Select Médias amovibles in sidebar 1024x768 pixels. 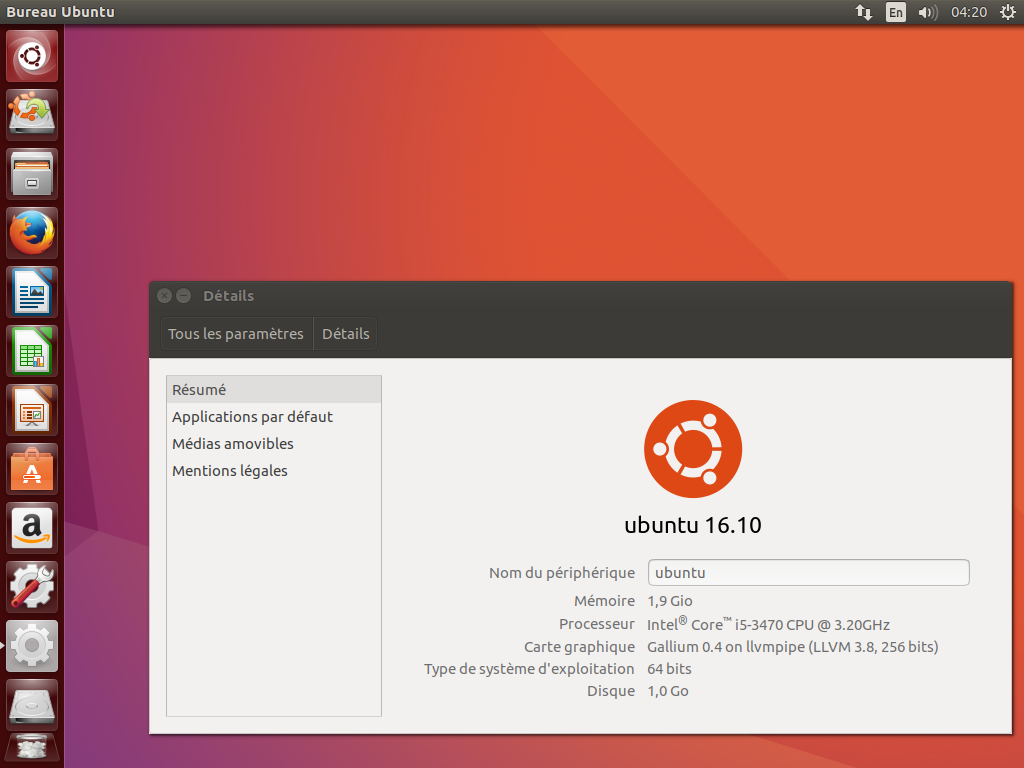(x=233, y=444)
